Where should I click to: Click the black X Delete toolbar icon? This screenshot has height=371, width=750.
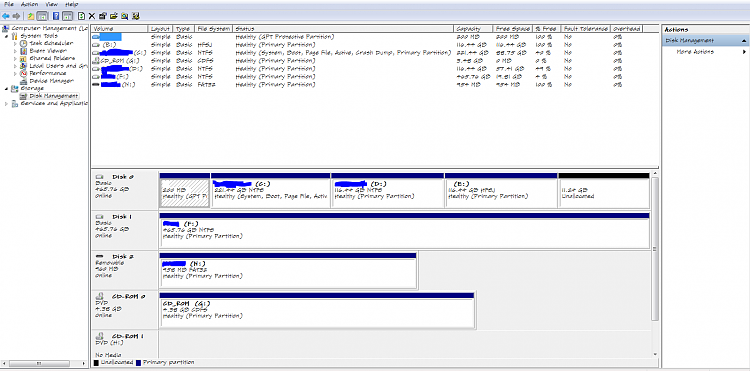point(92,16)
